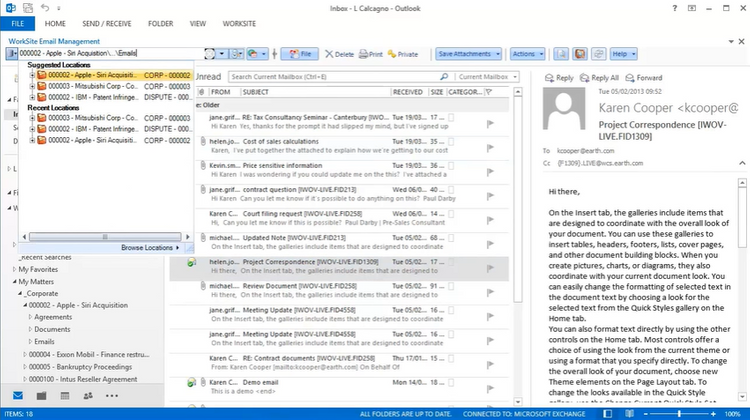This screenshot has width=750, height=420.
Task: Open the FILE tab
Action: click(x=17, y=23)
